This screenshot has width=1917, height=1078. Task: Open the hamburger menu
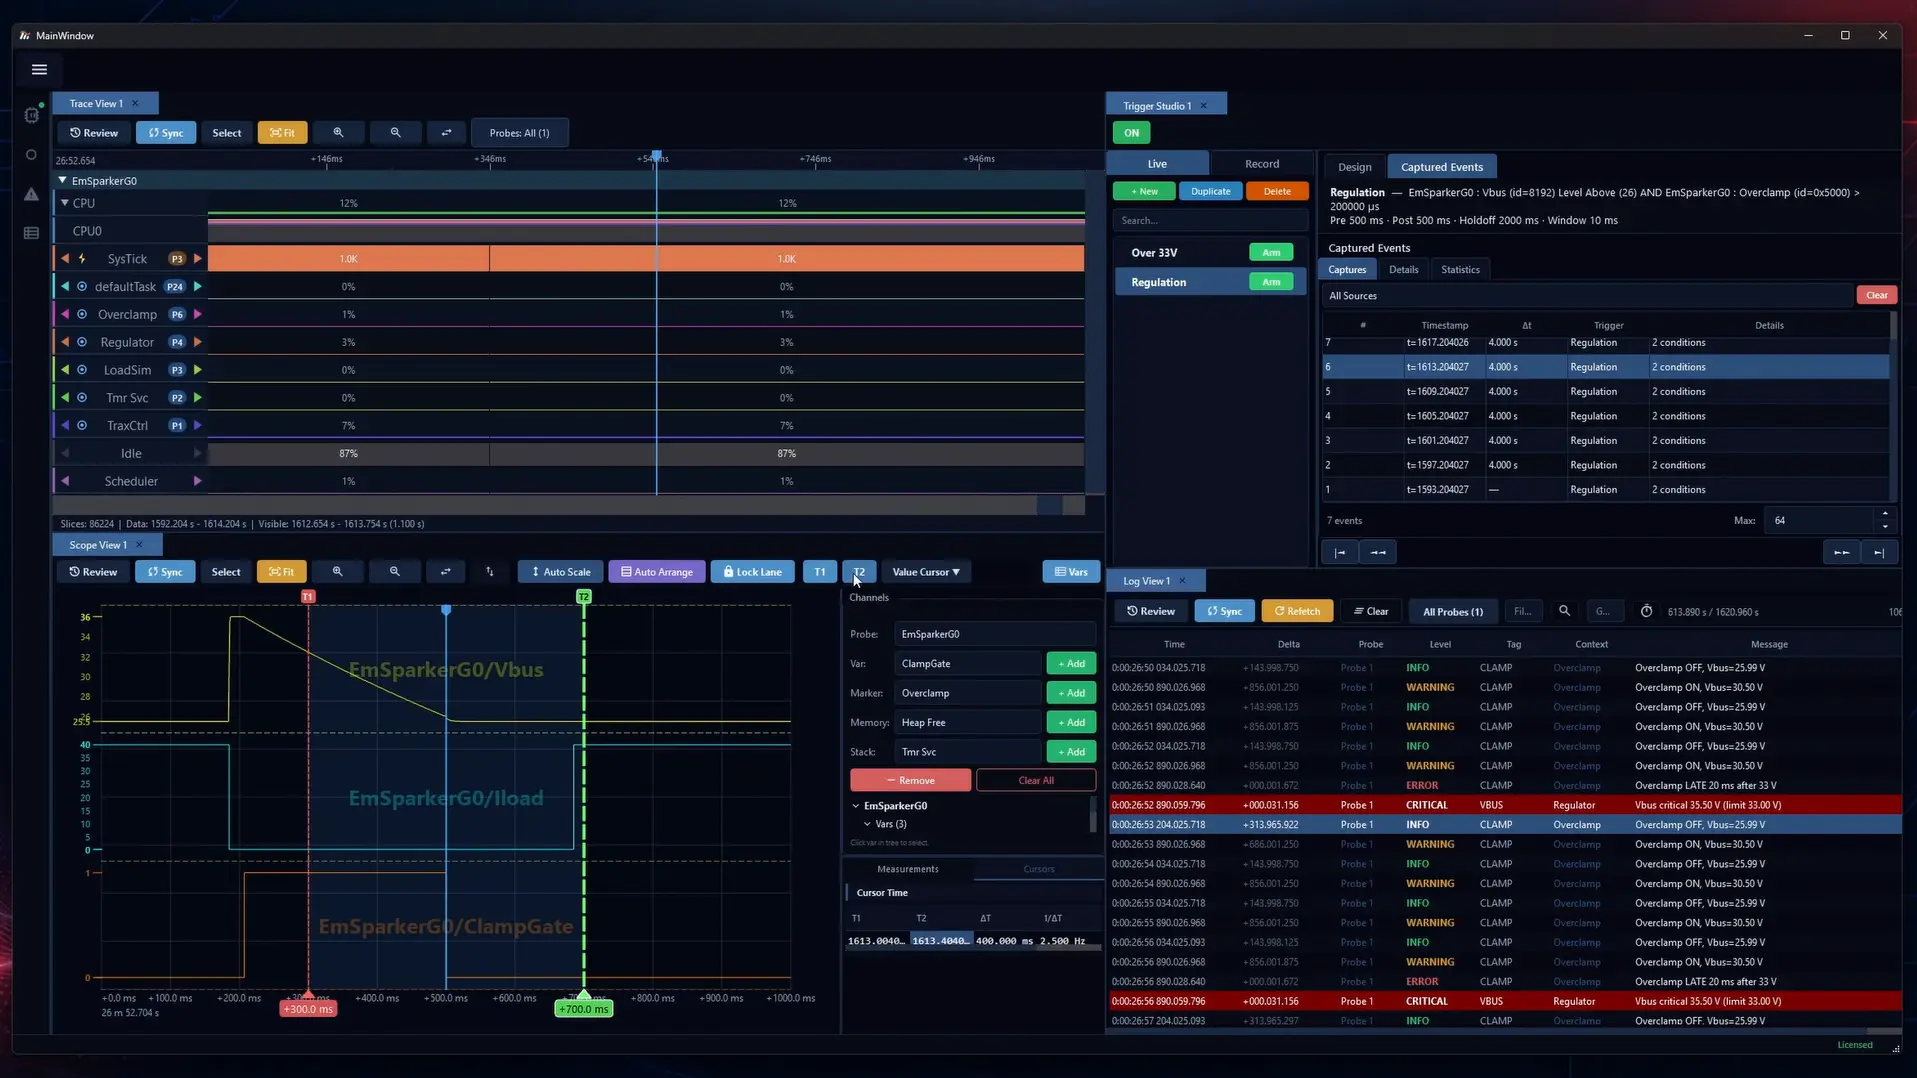coord(39,69)
